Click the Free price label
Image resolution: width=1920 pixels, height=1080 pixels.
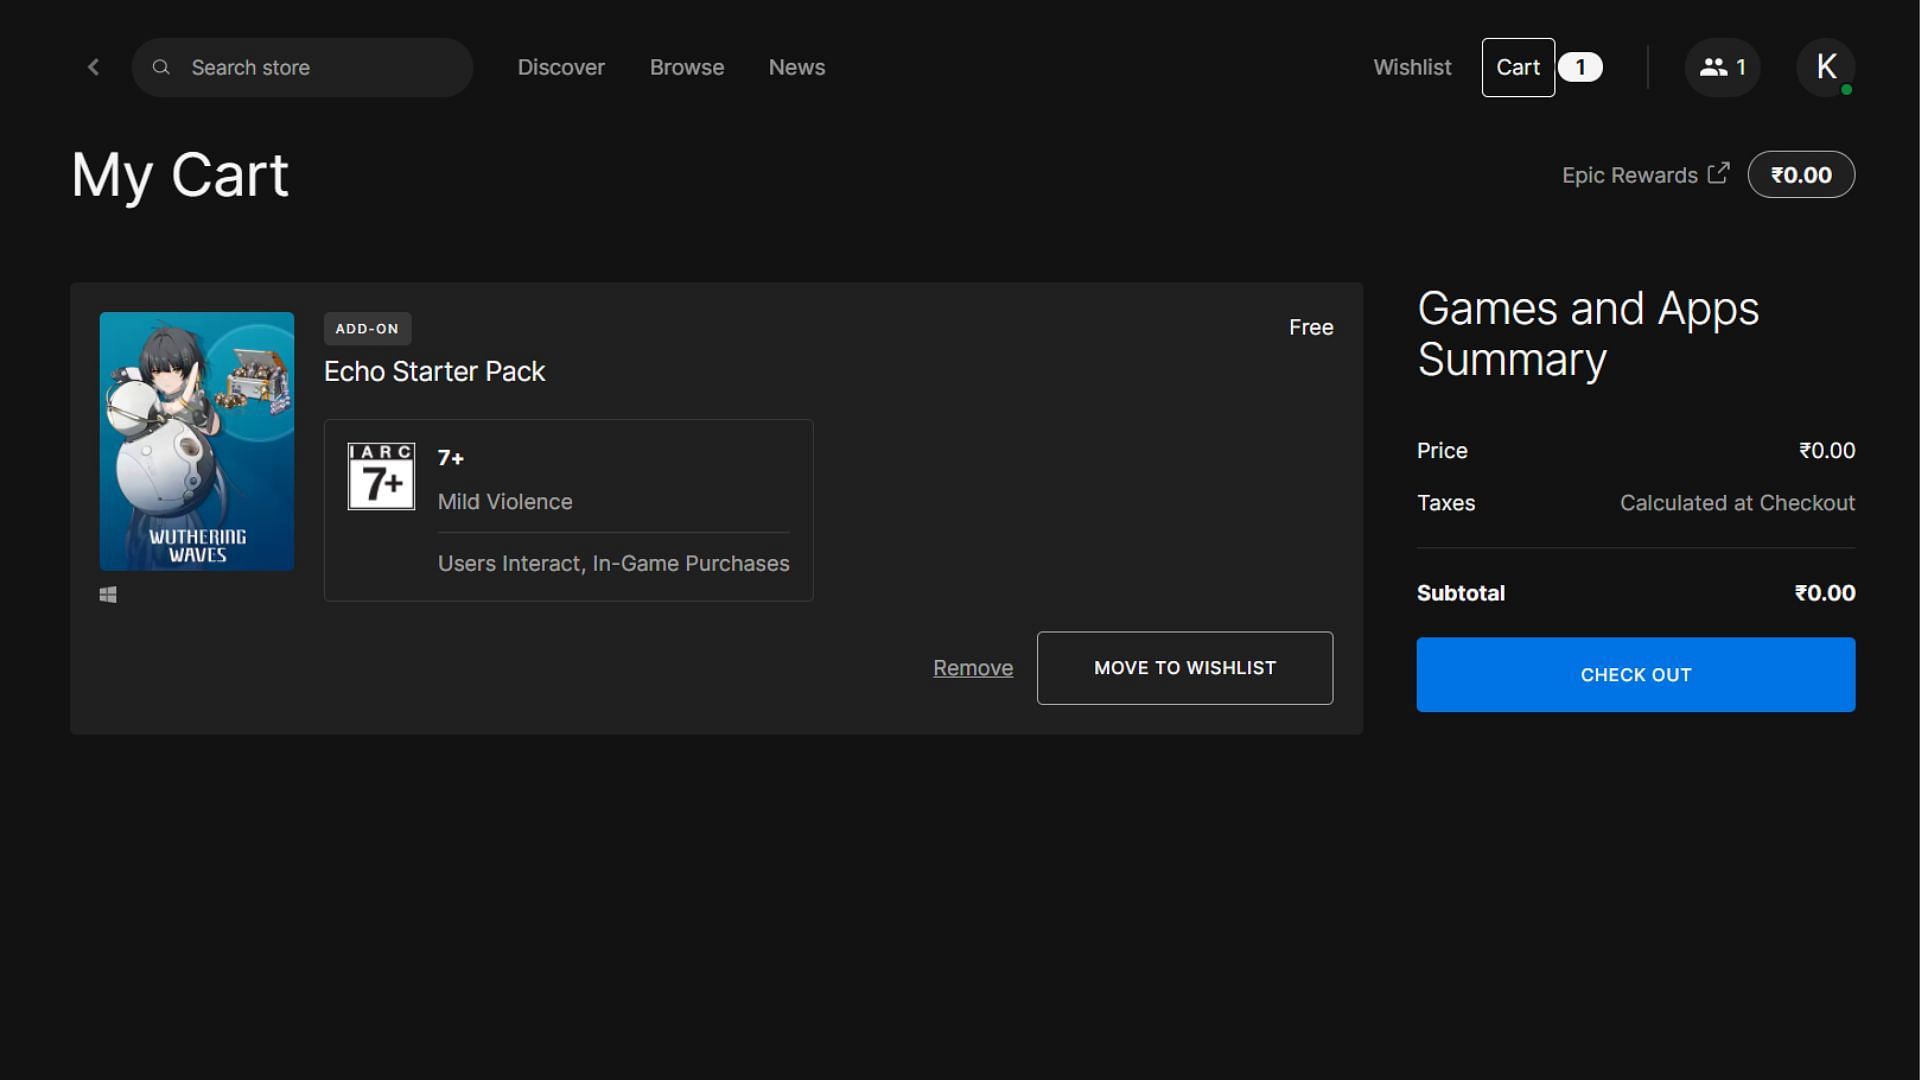(1311, 327)
